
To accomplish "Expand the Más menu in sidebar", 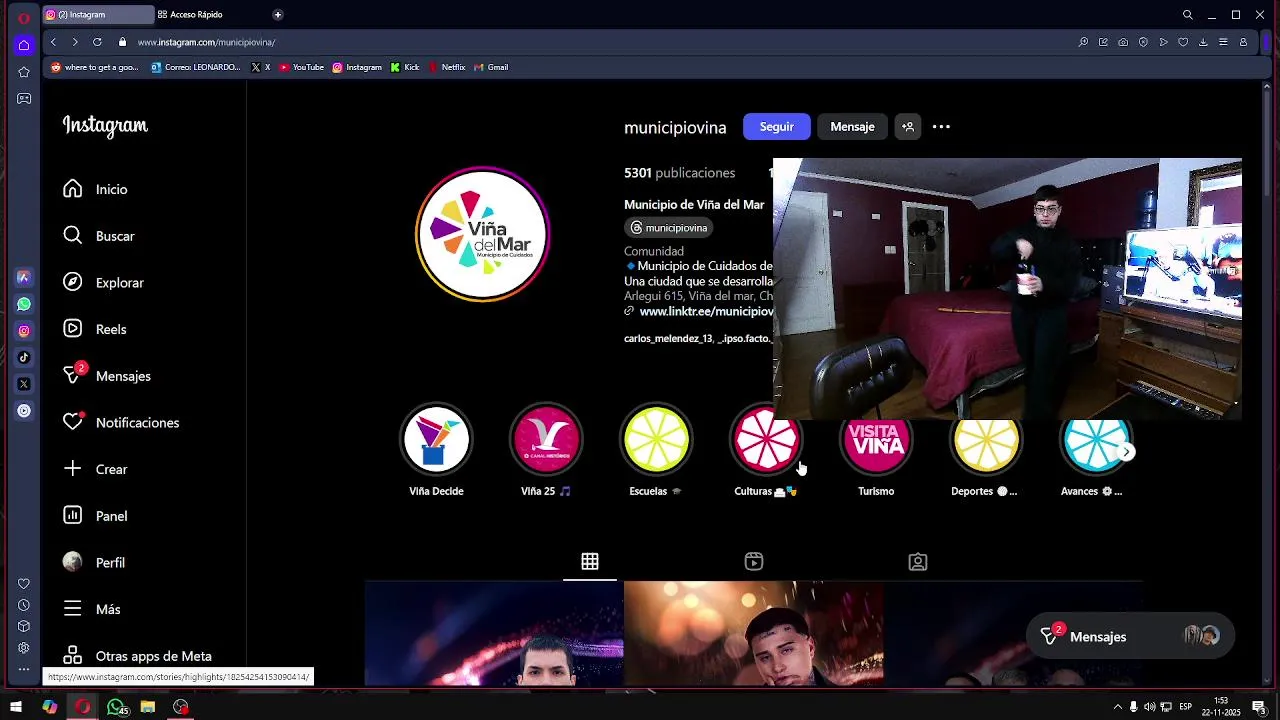I will tap(91, 609).
